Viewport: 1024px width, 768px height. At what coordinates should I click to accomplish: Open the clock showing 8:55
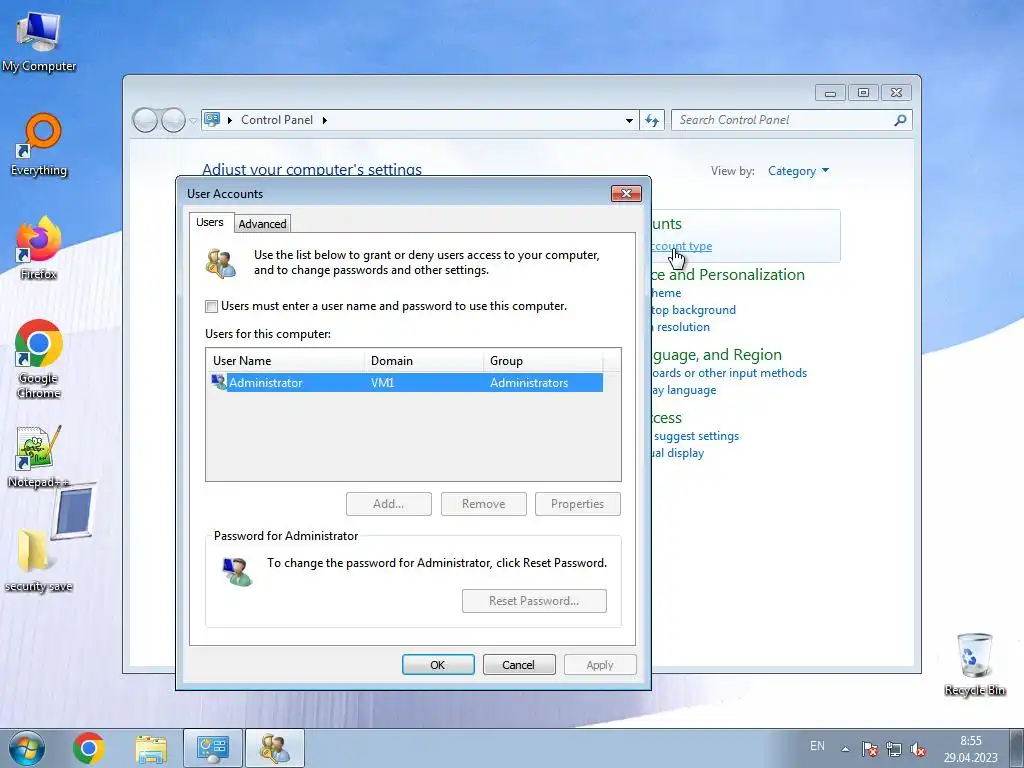coord(970,749)
